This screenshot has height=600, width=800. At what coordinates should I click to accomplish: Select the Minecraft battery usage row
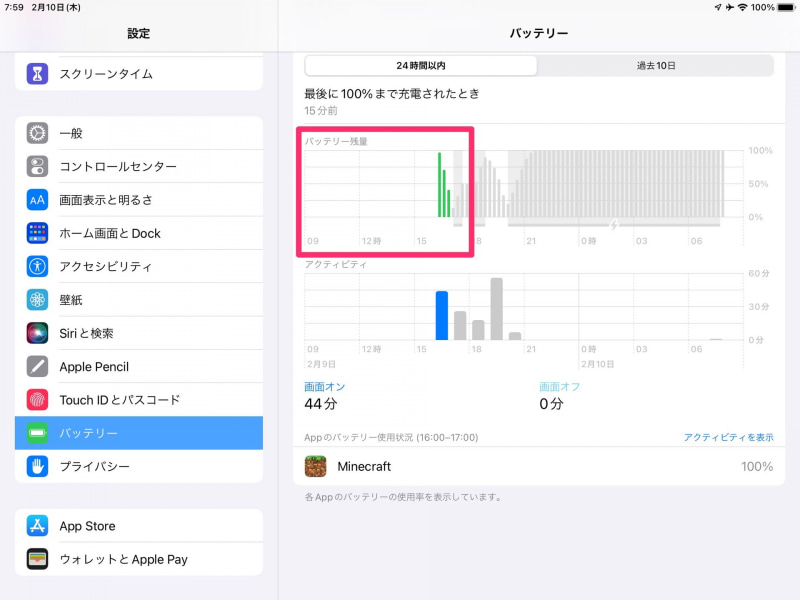coord(539,466)
